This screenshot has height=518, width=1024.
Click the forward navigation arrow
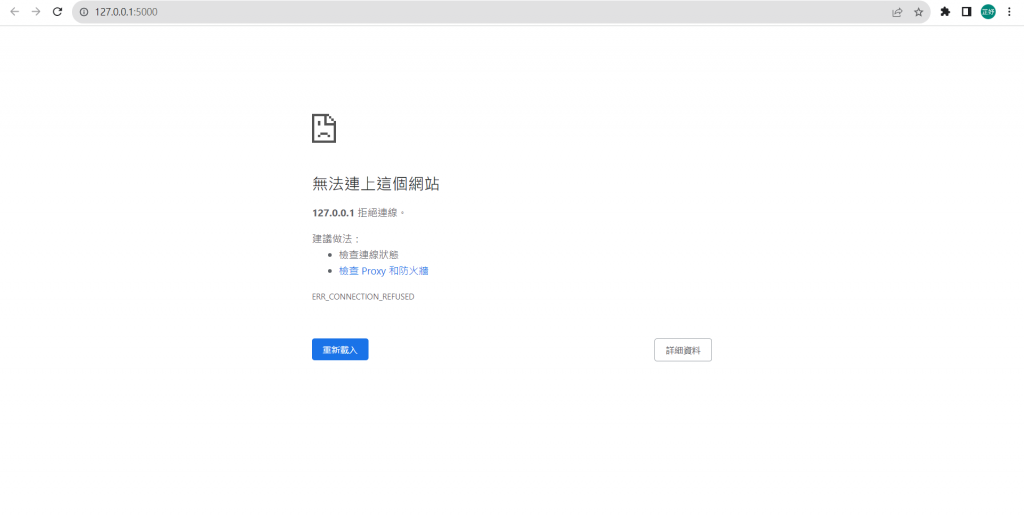pyautogui.click(x=36, y=12)
